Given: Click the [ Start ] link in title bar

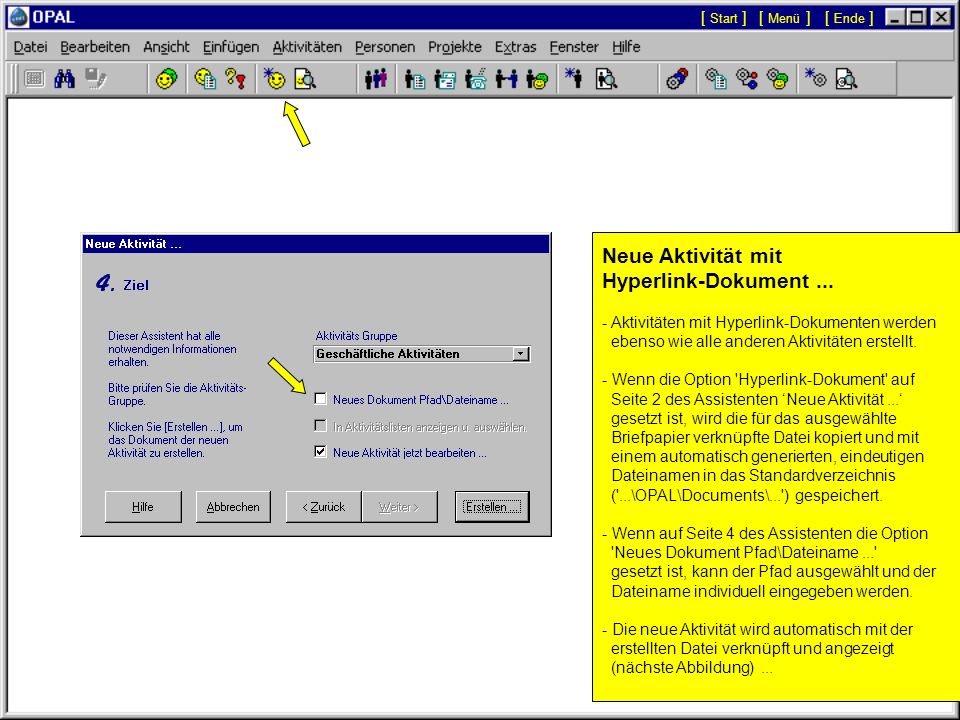Looking at the screenshot, I should click(x=724, y=18).
